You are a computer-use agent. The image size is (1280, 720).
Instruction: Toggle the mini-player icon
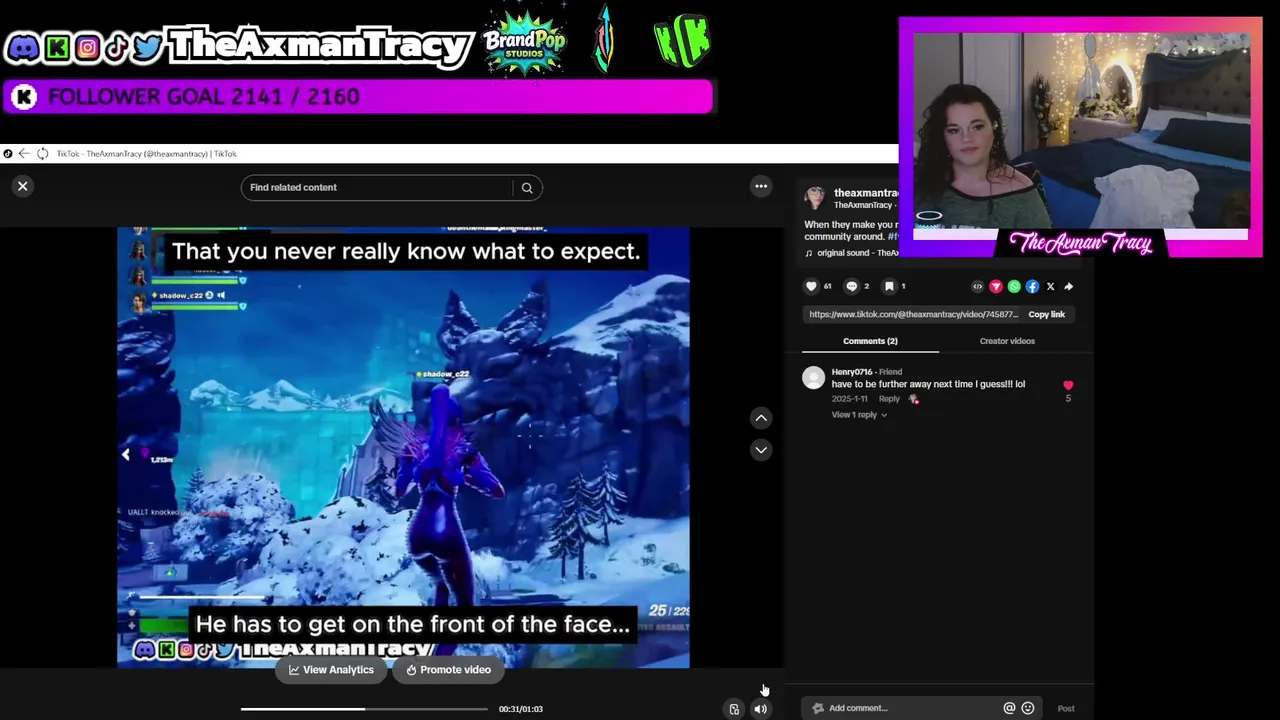[x=734, y=709]
